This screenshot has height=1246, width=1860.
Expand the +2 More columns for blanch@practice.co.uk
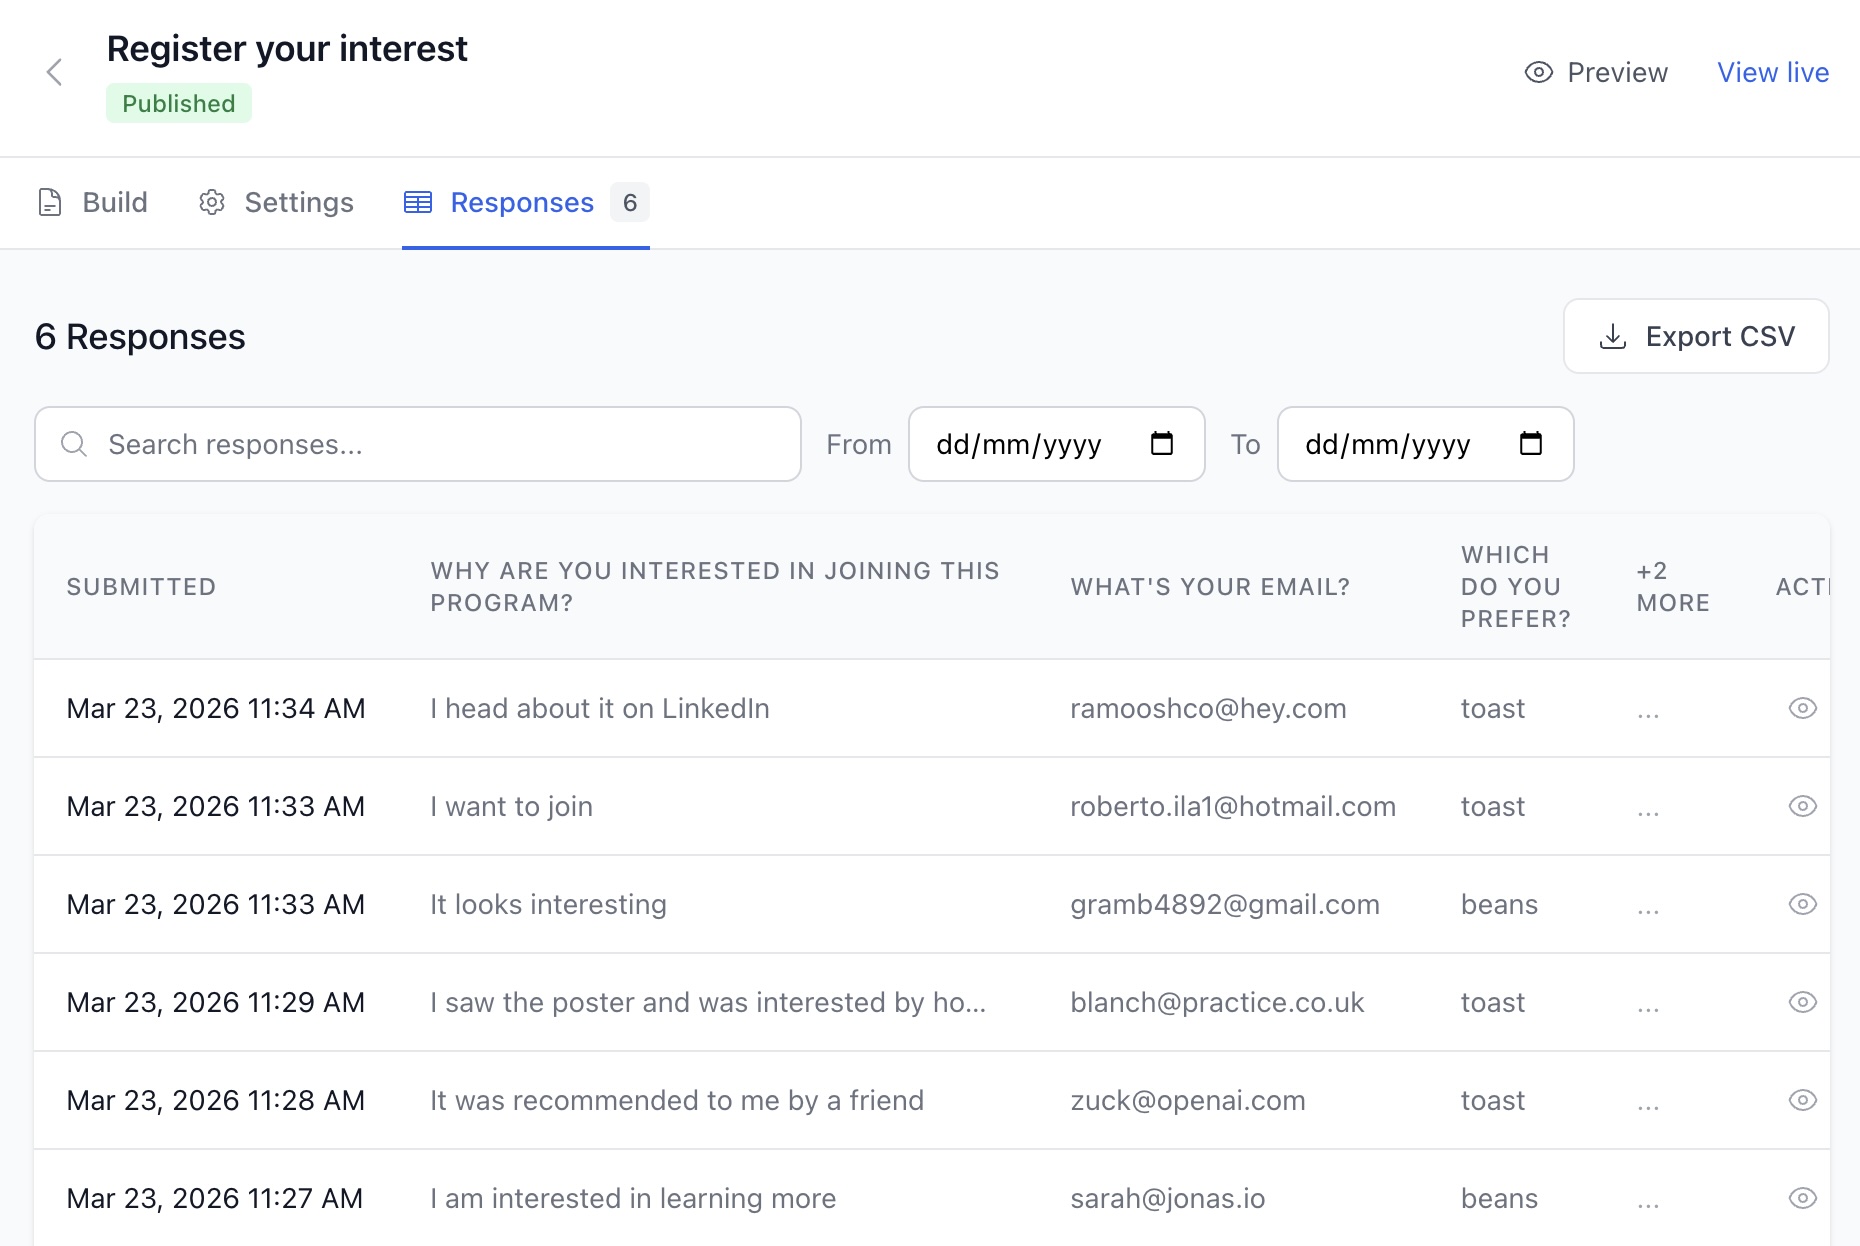coord(1647,1002)
